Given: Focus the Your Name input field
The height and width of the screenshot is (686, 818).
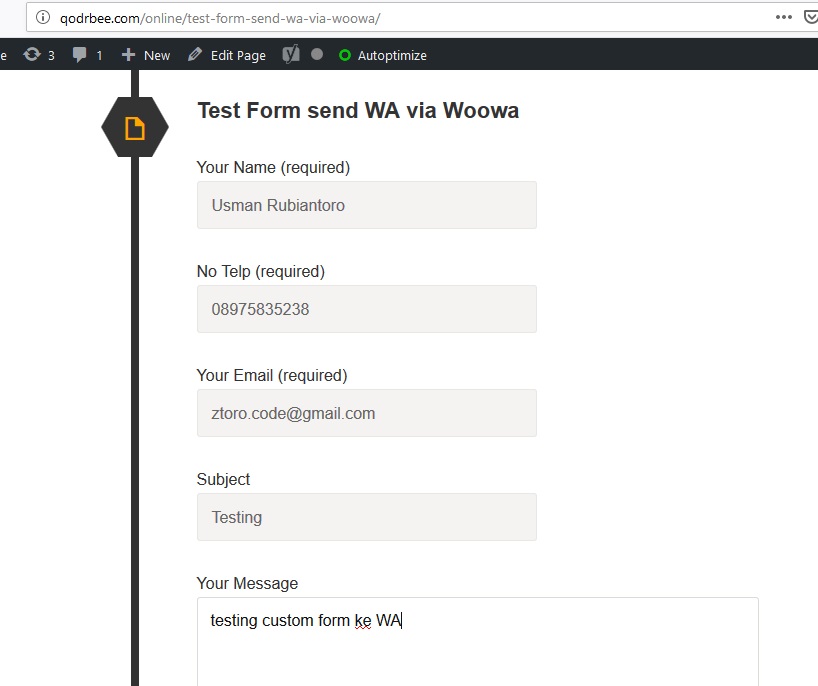Looking at the screenshot, I should point(367,205).
